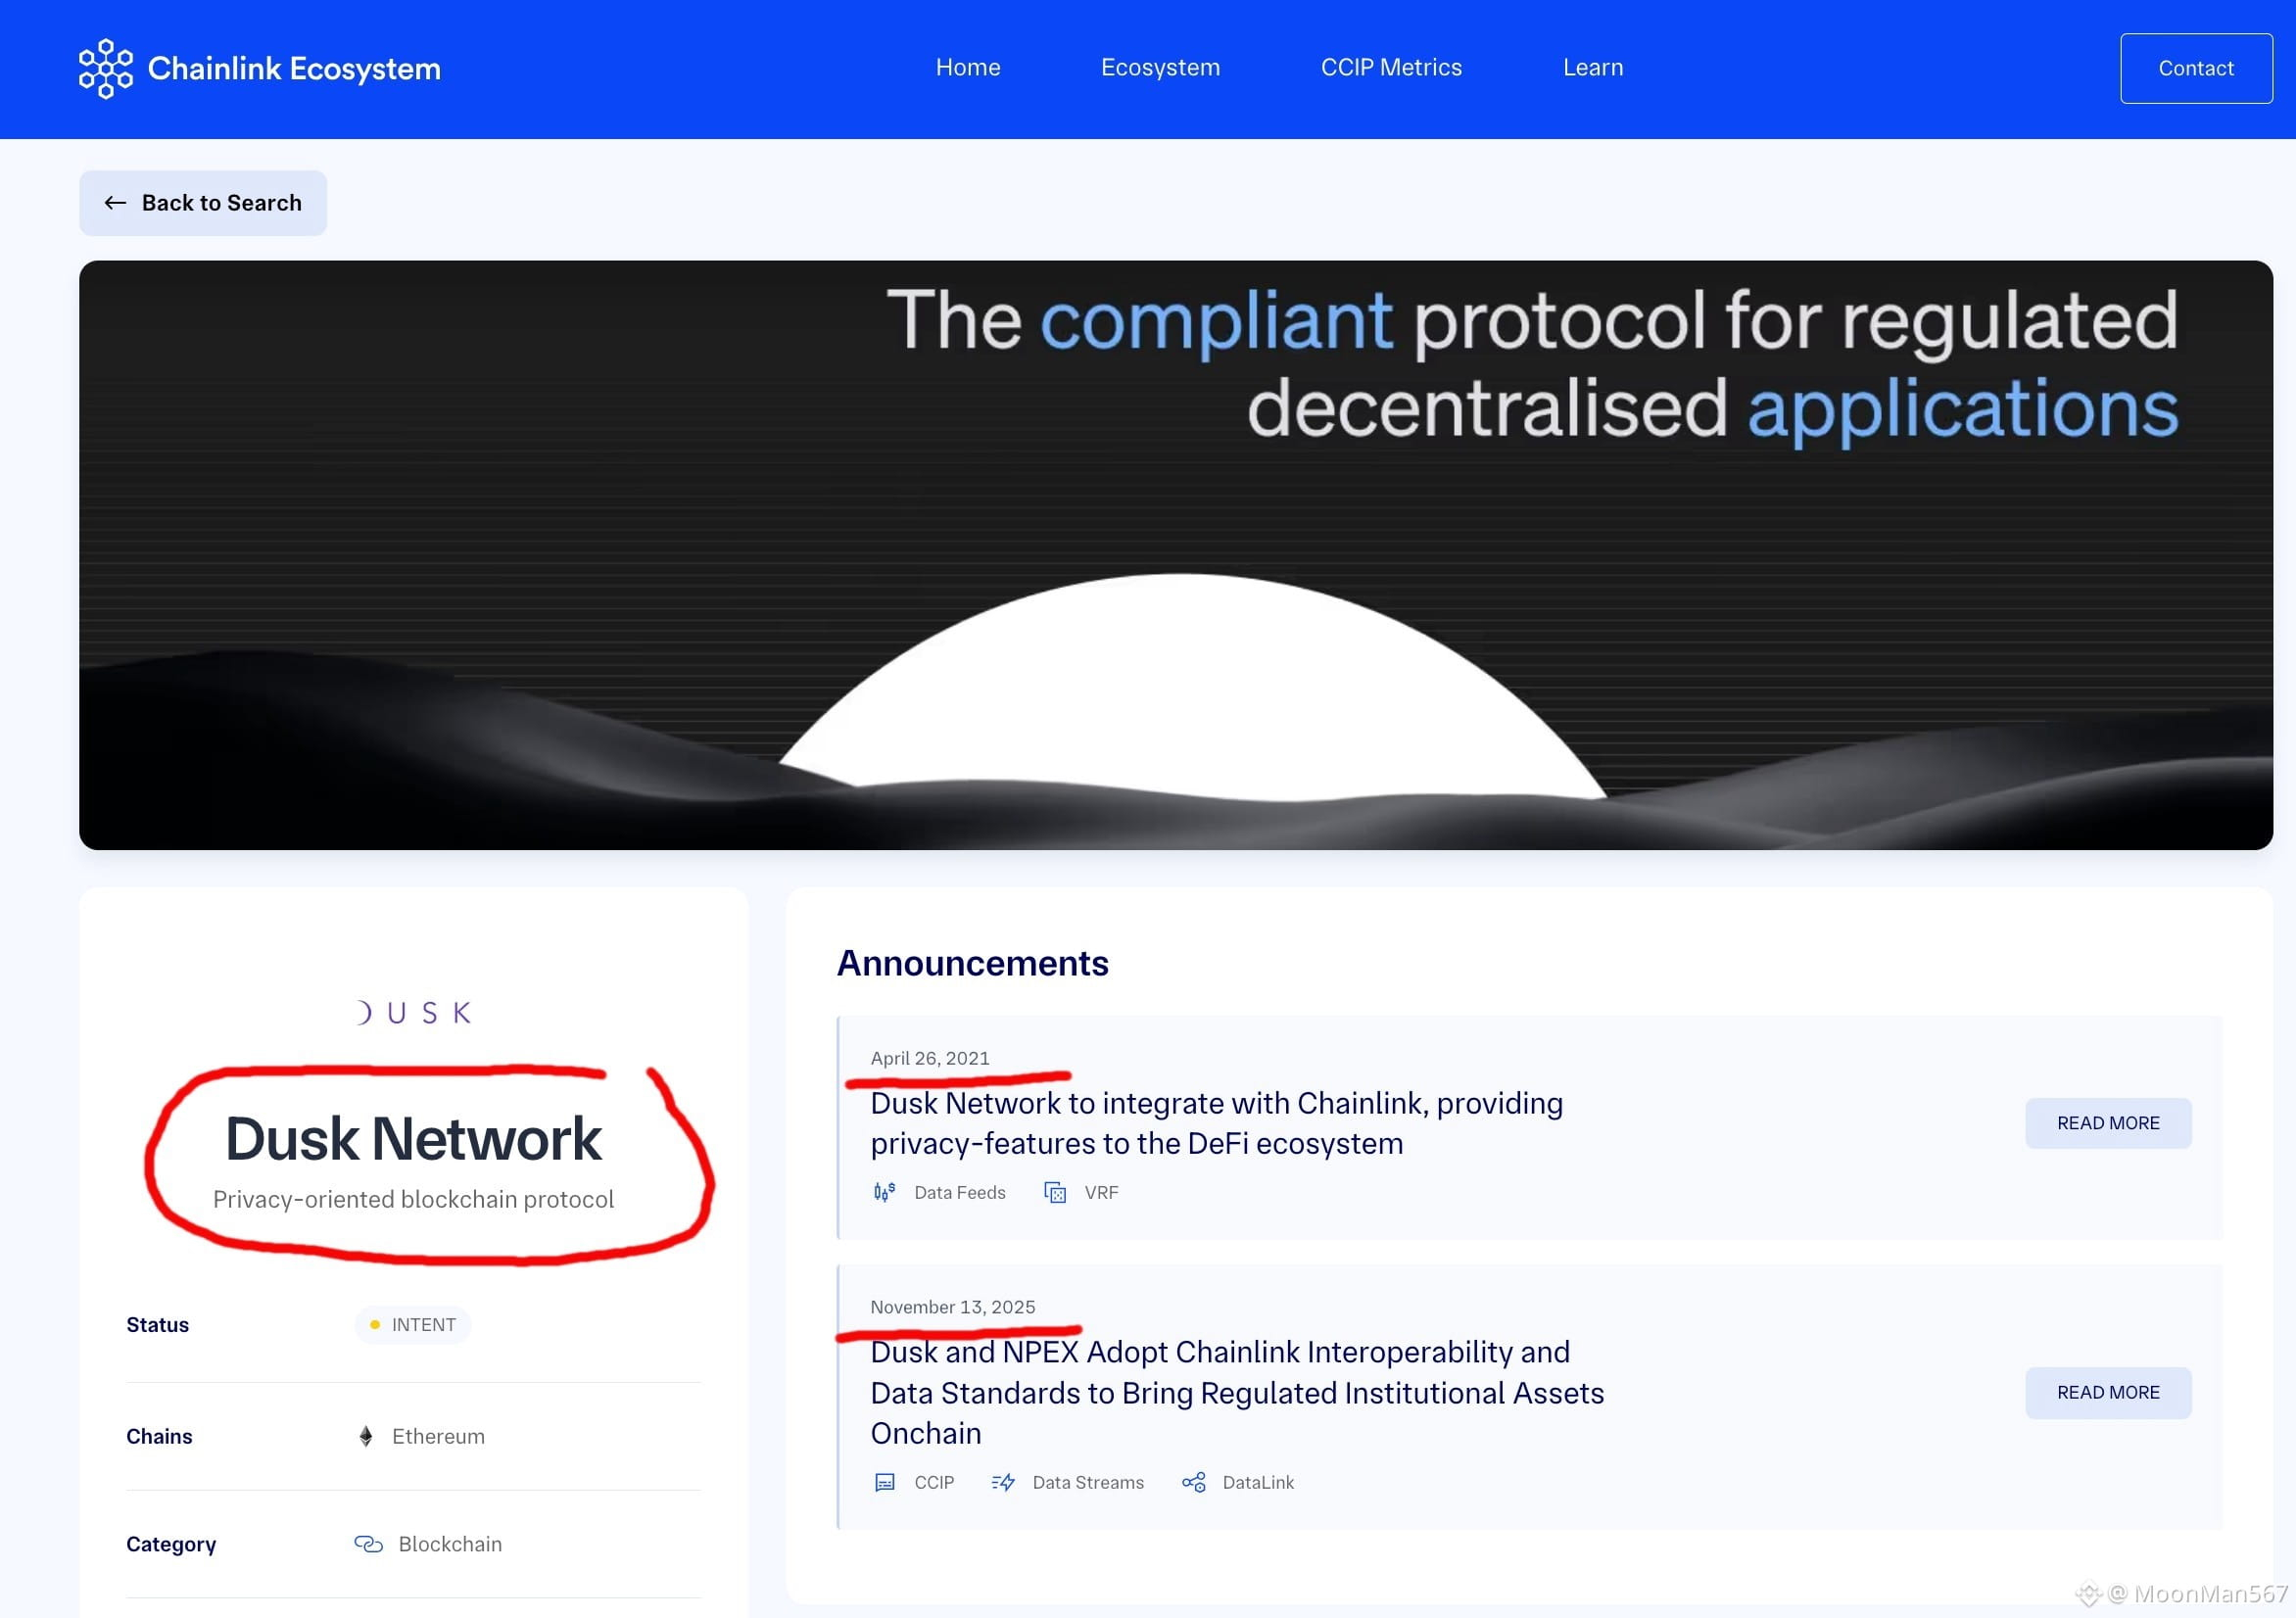Viewport: 2296px width, 1618px height.
Task: Click the yellow INTENT status dot
Action: 375,1325
